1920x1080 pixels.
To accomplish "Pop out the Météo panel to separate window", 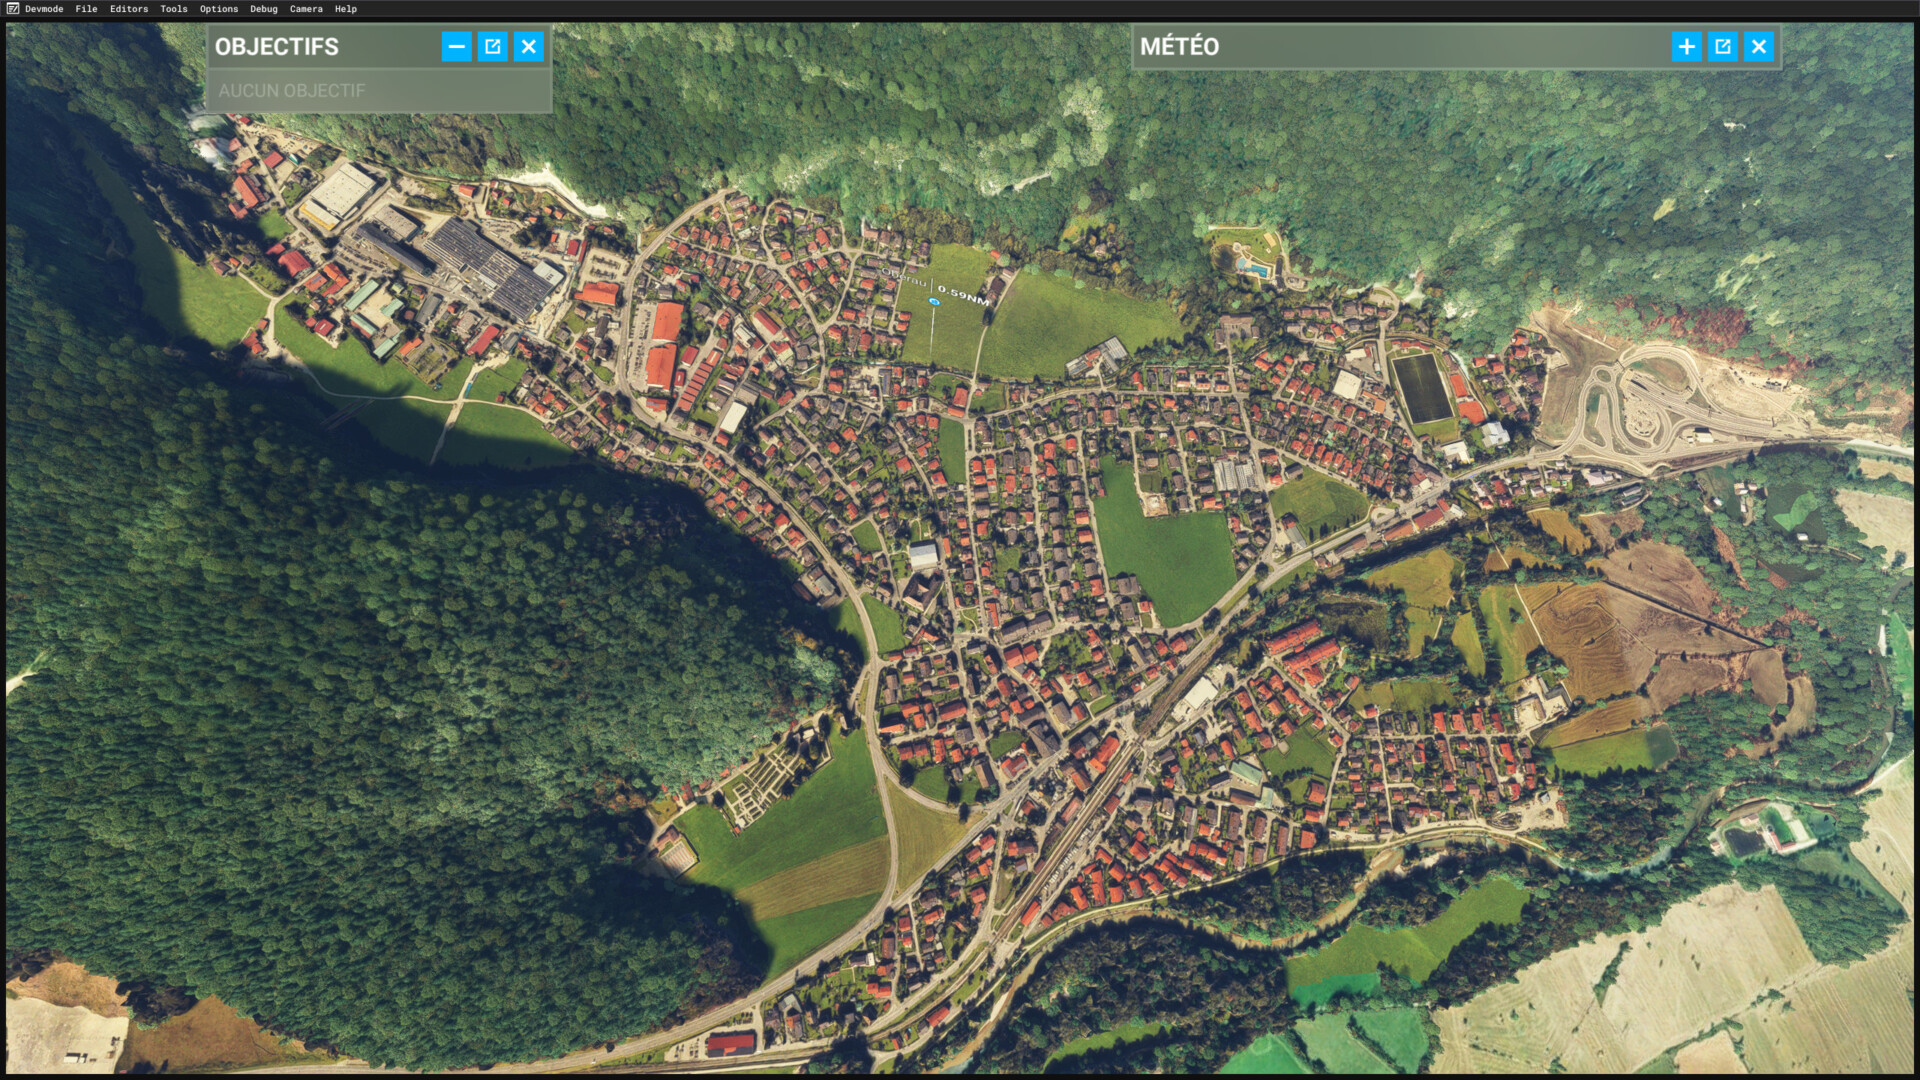I will pos(1722,46).
